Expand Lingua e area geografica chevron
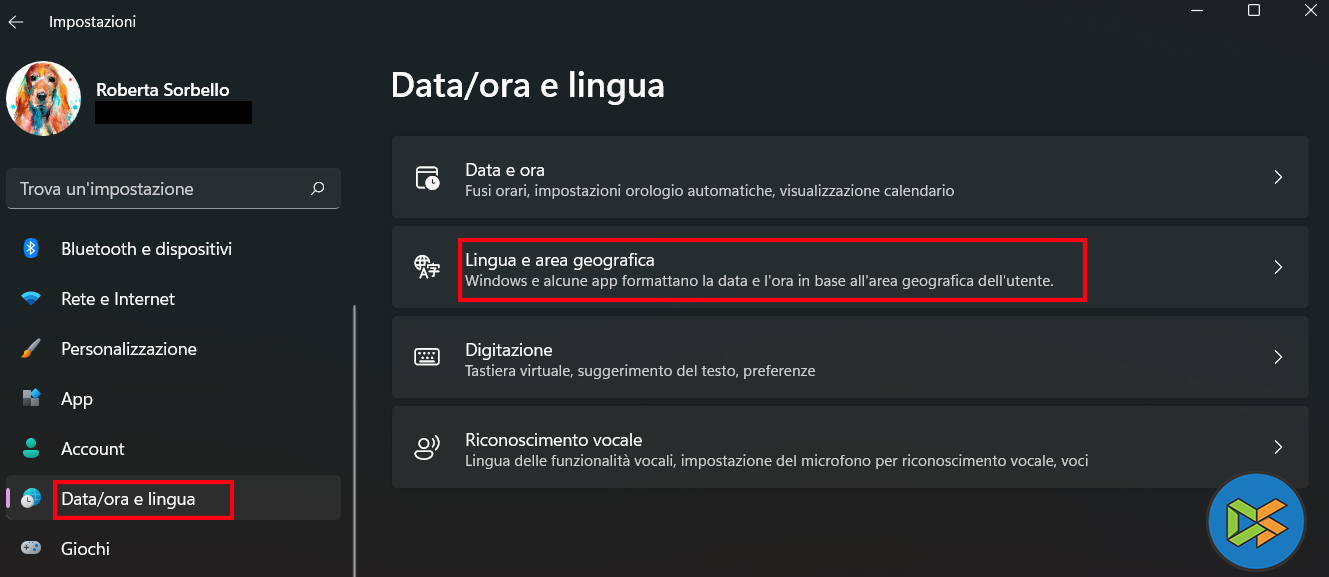The image size is (1329, 577). tap(1278, 267)
